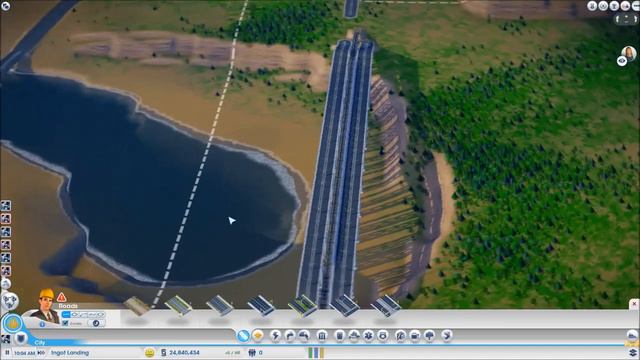The height and width of the screenshot is (360, 640).
Task: Toggle the eye visibility icon below the avatar
Action: [x=622, y=61]
